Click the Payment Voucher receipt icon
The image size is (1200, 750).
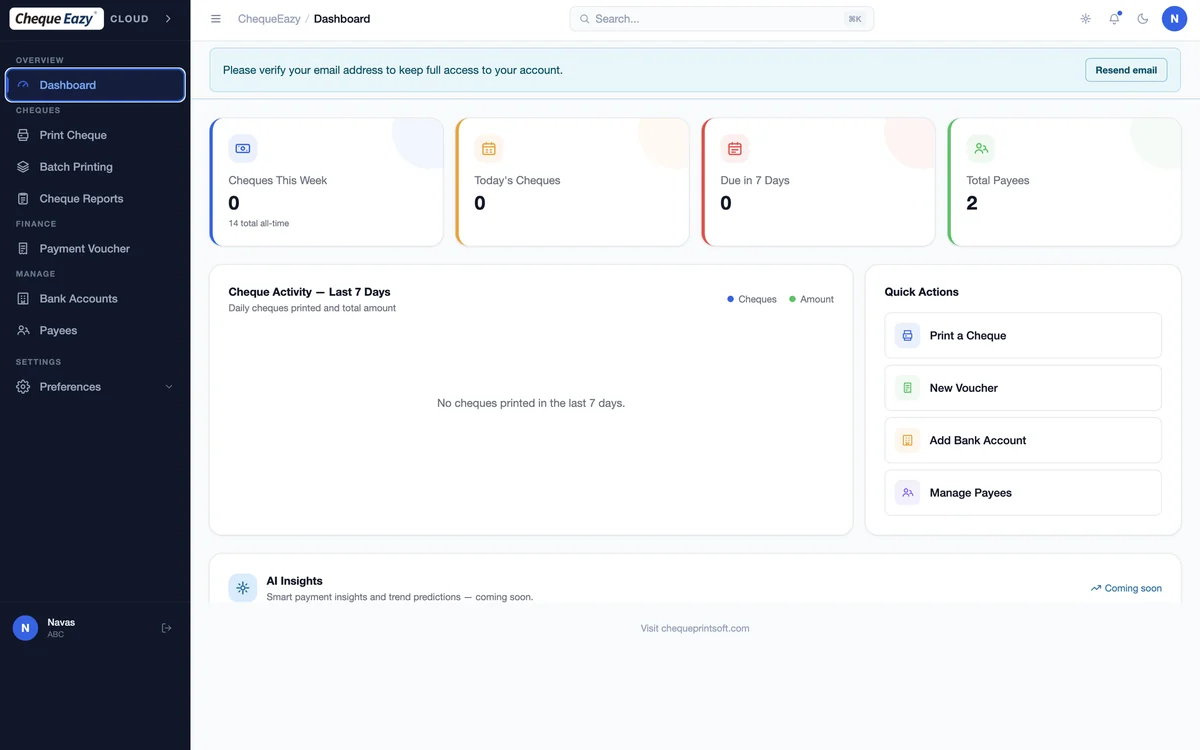click(x=23, y=249)
